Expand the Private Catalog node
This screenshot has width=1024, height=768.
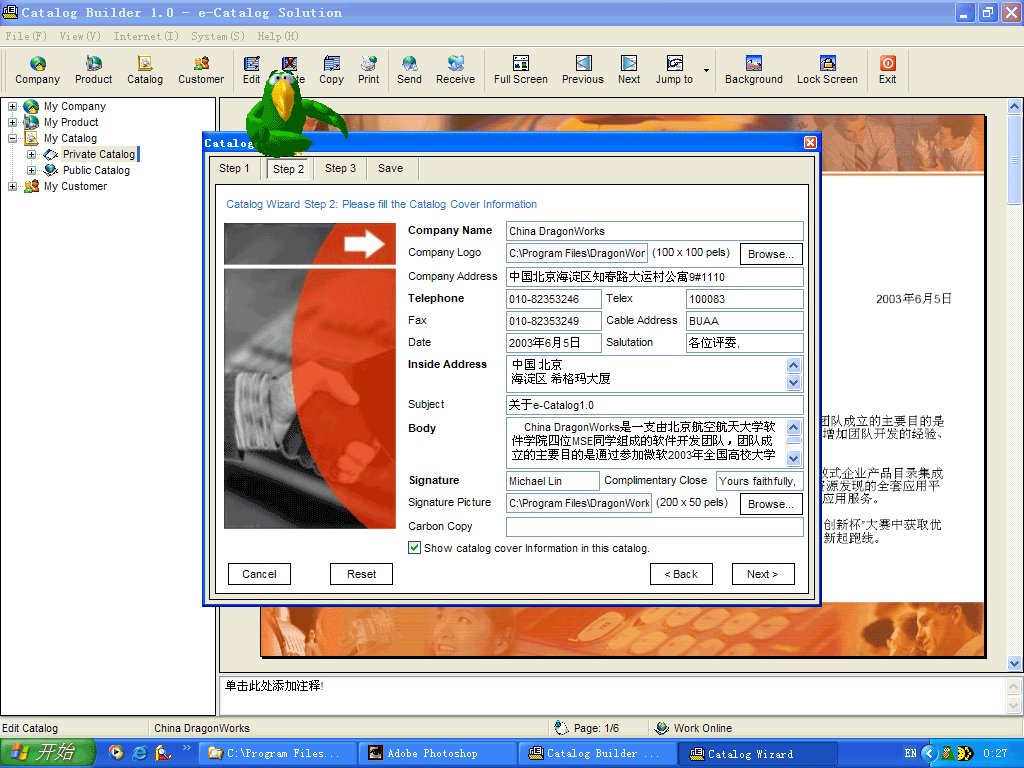click(x=31, y=154)
